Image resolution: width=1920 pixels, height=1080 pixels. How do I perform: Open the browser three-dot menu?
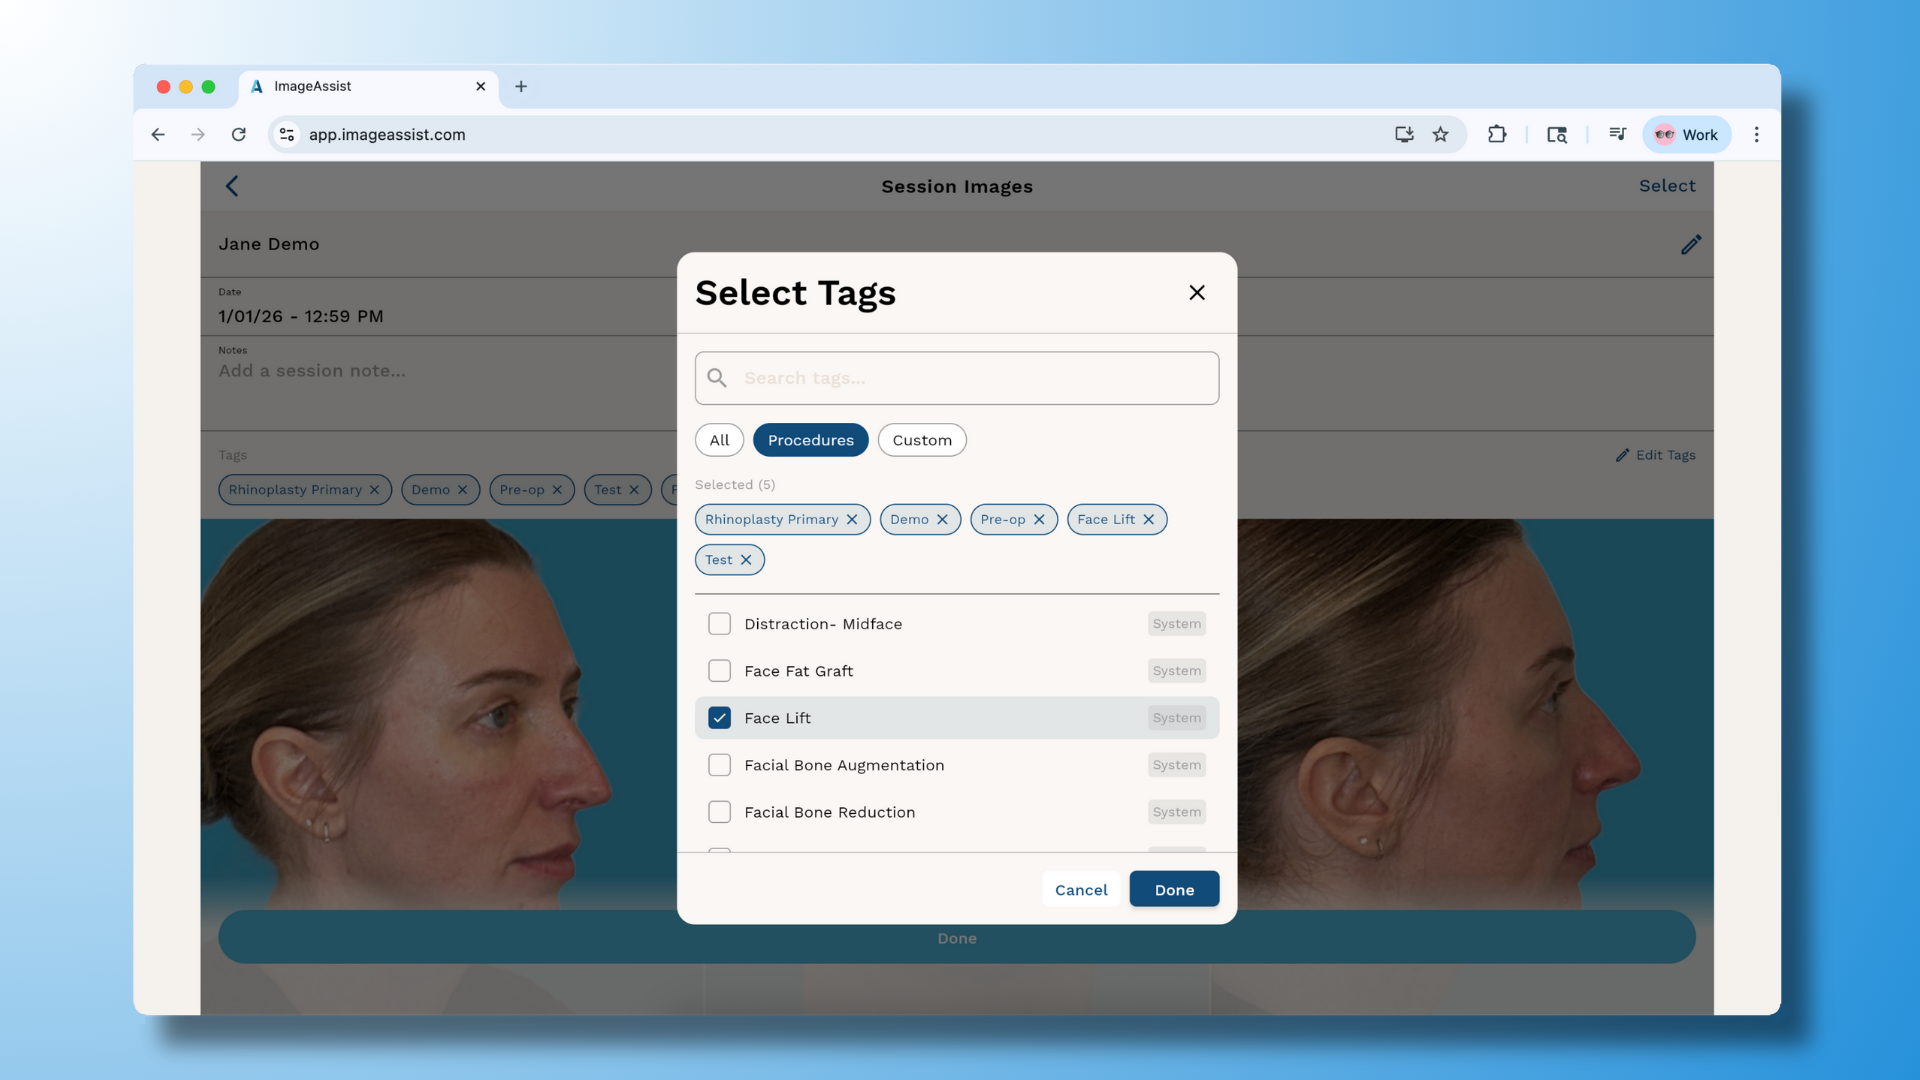(x=1757, y=134)
